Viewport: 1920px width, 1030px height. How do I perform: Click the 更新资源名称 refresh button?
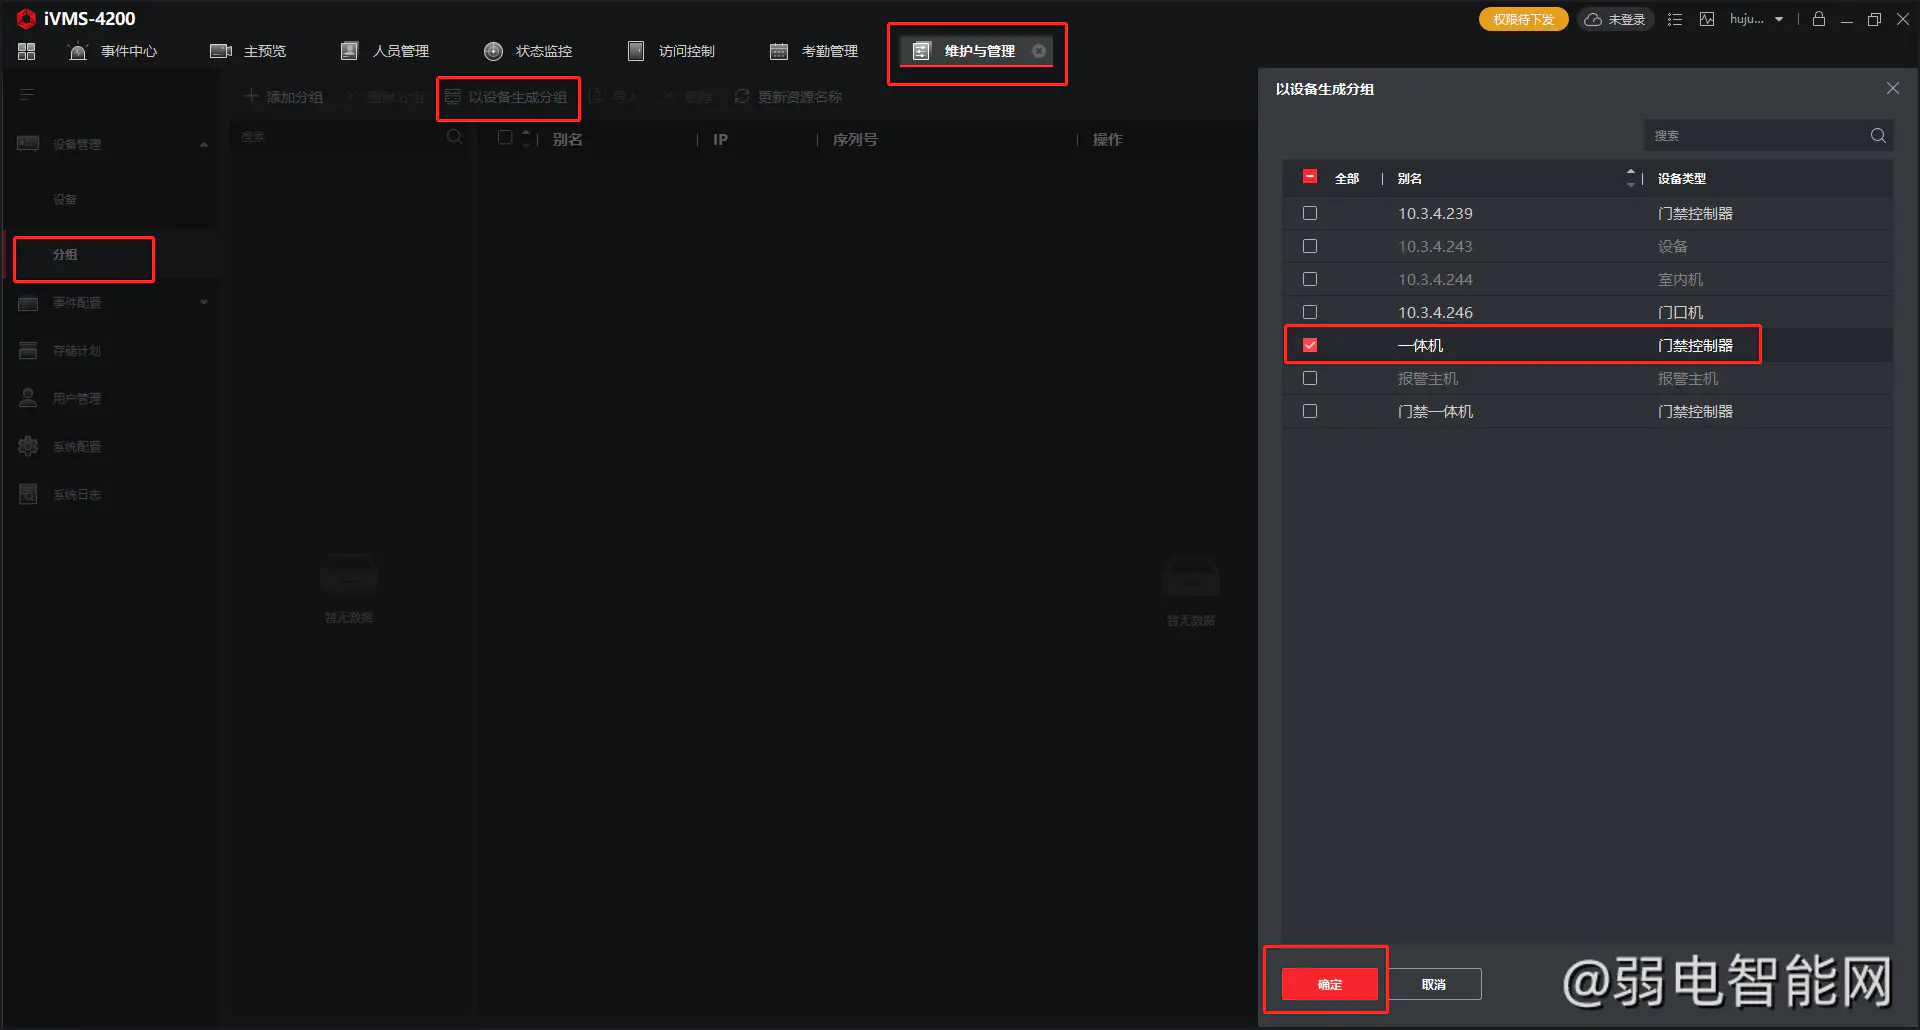(x=788, y=97)
